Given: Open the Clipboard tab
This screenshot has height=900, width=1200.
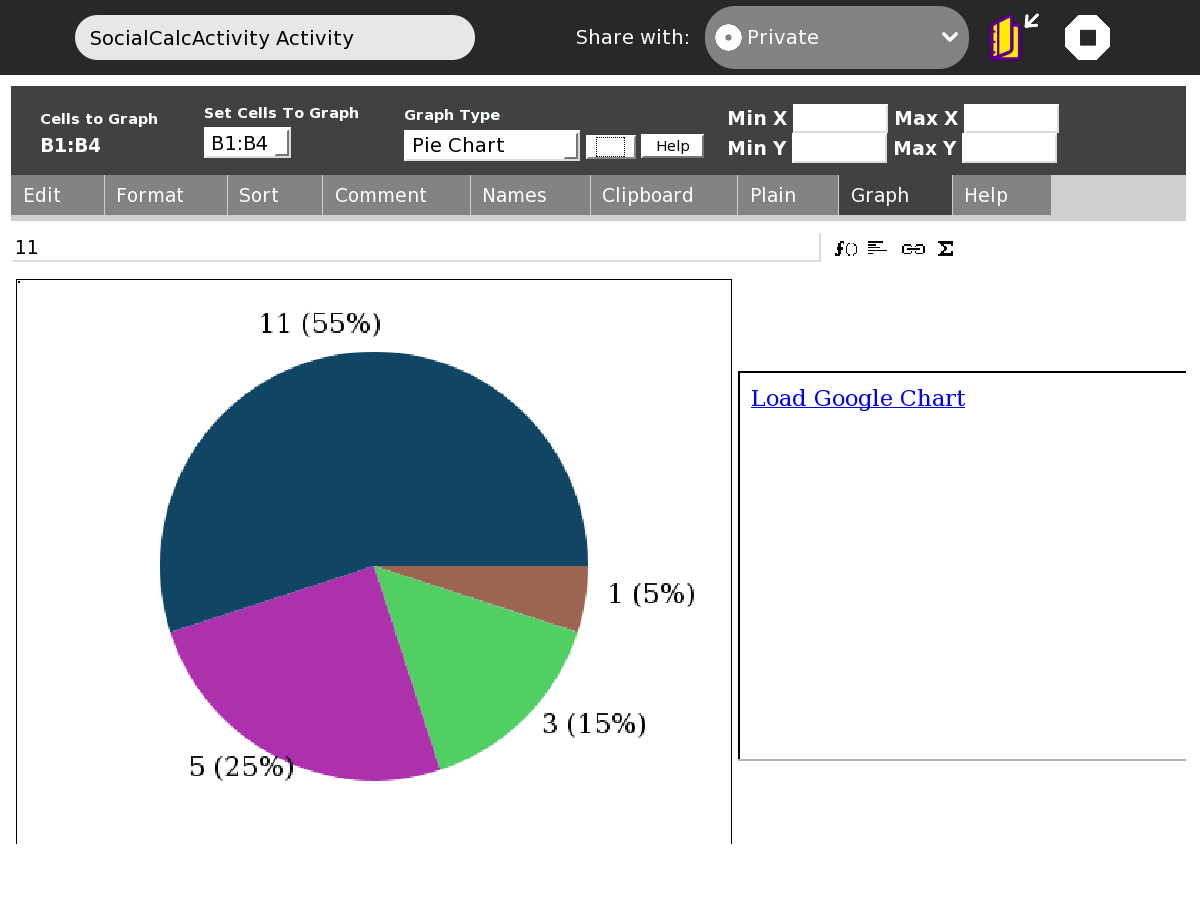Looking at the screenshot, I should pyautogui.click(x=664, y=195).
